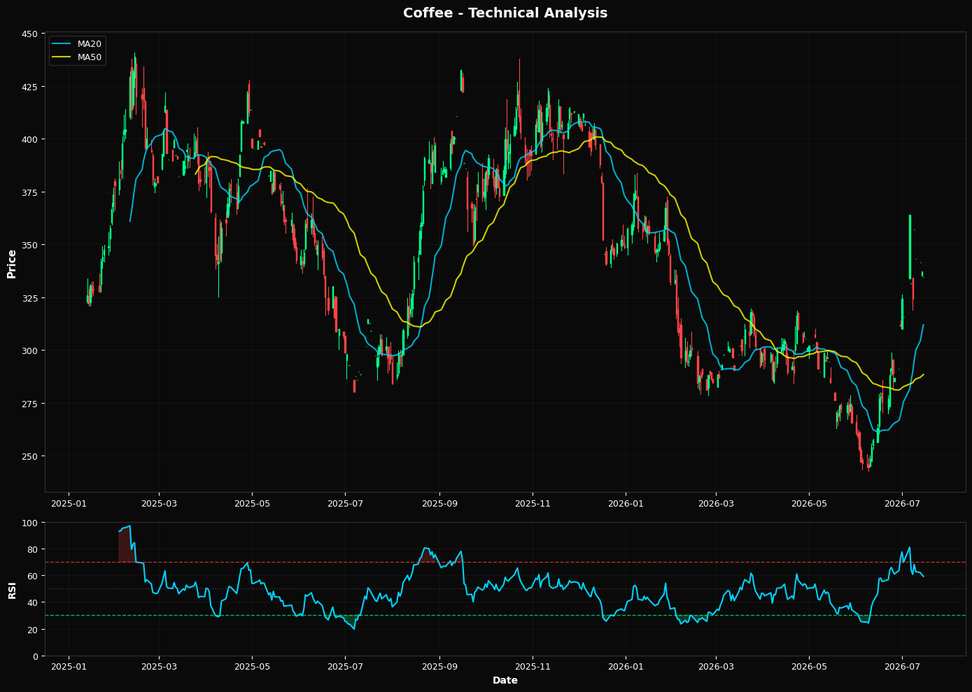Click the RSI axis label
972x692 pixels.
(11, 590)
